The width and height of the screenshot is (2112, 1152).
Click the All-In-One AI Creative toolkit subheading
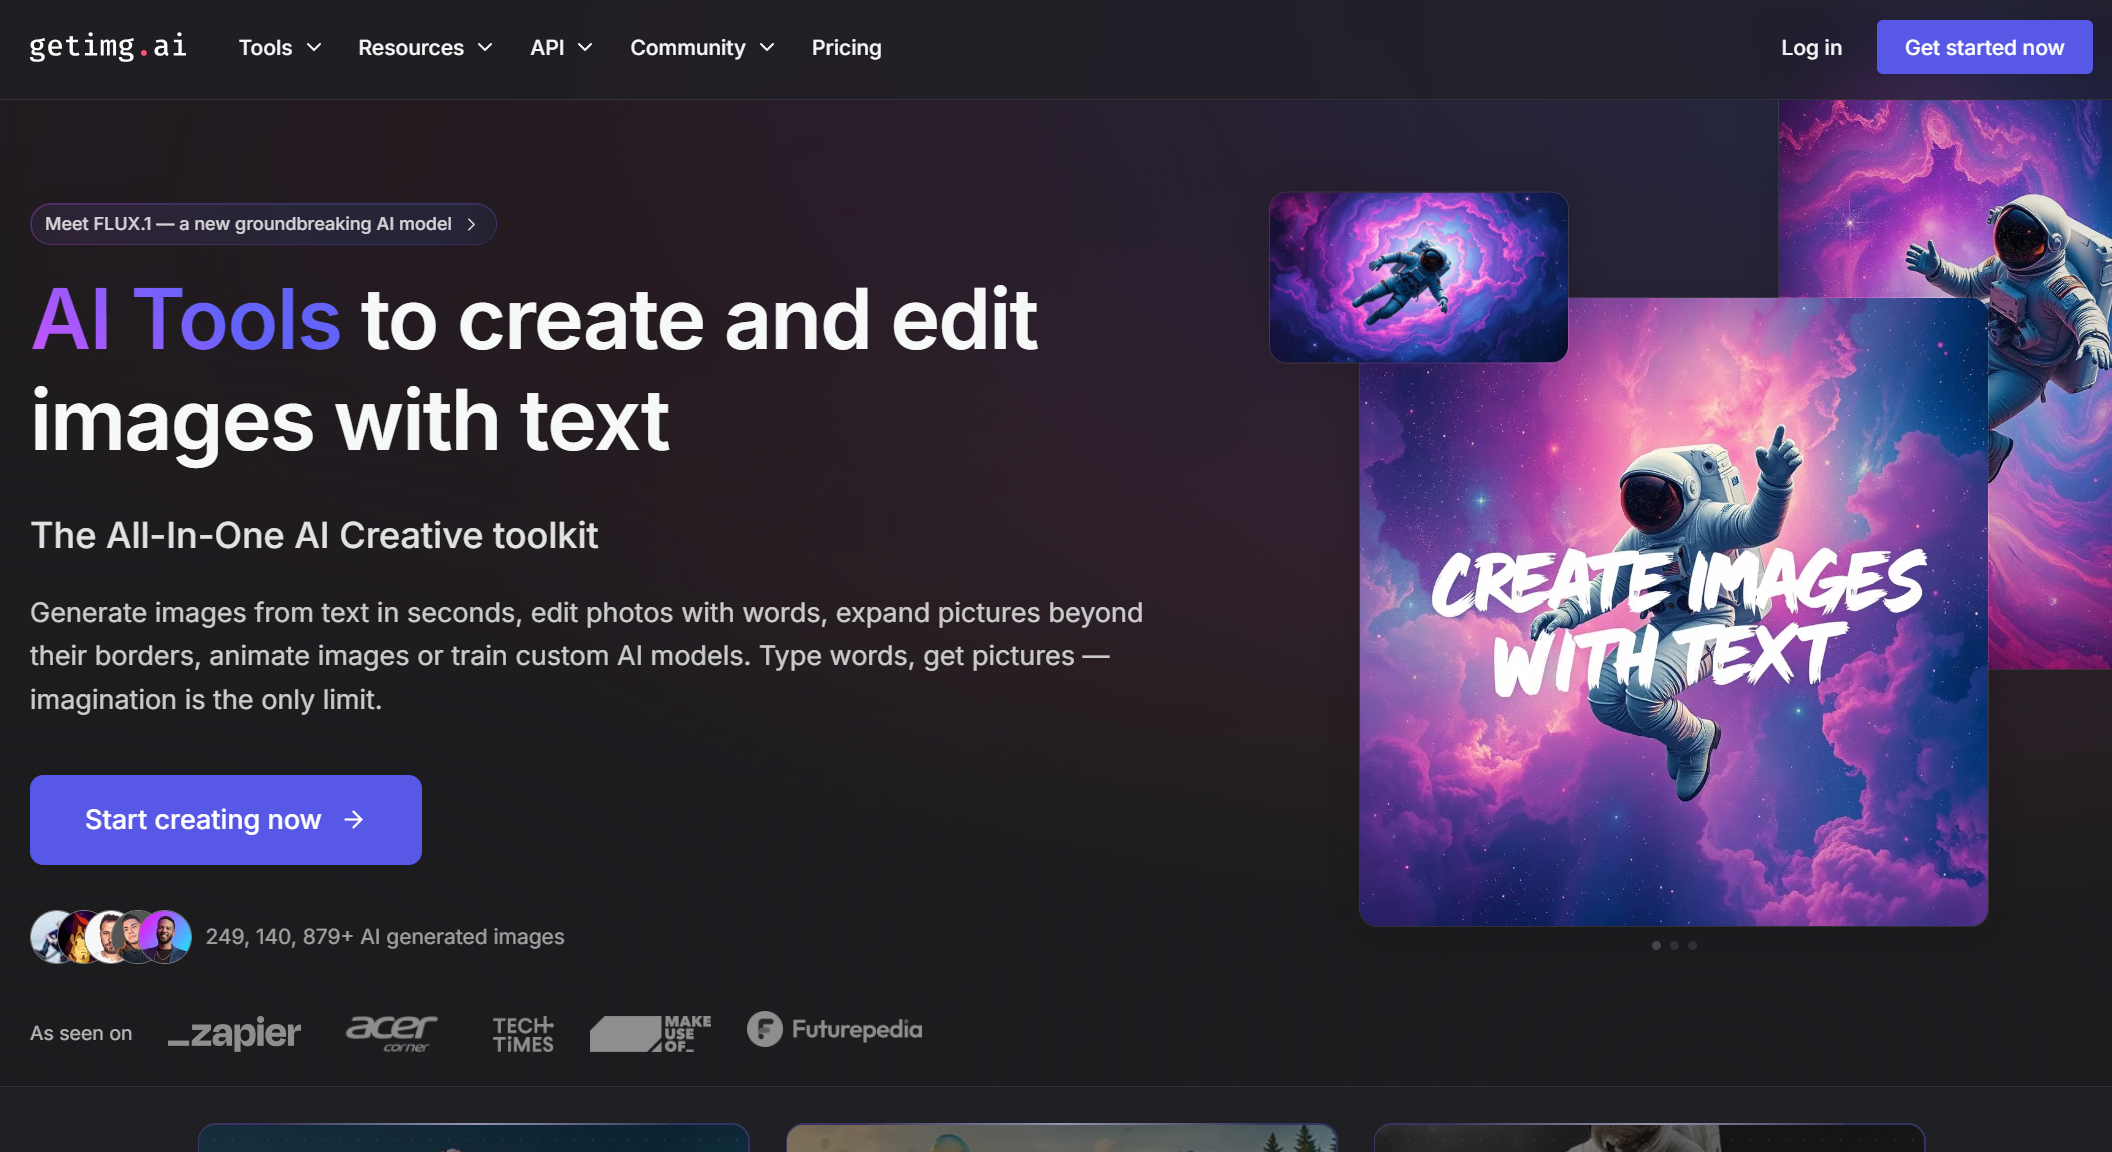tap(314, 536)
